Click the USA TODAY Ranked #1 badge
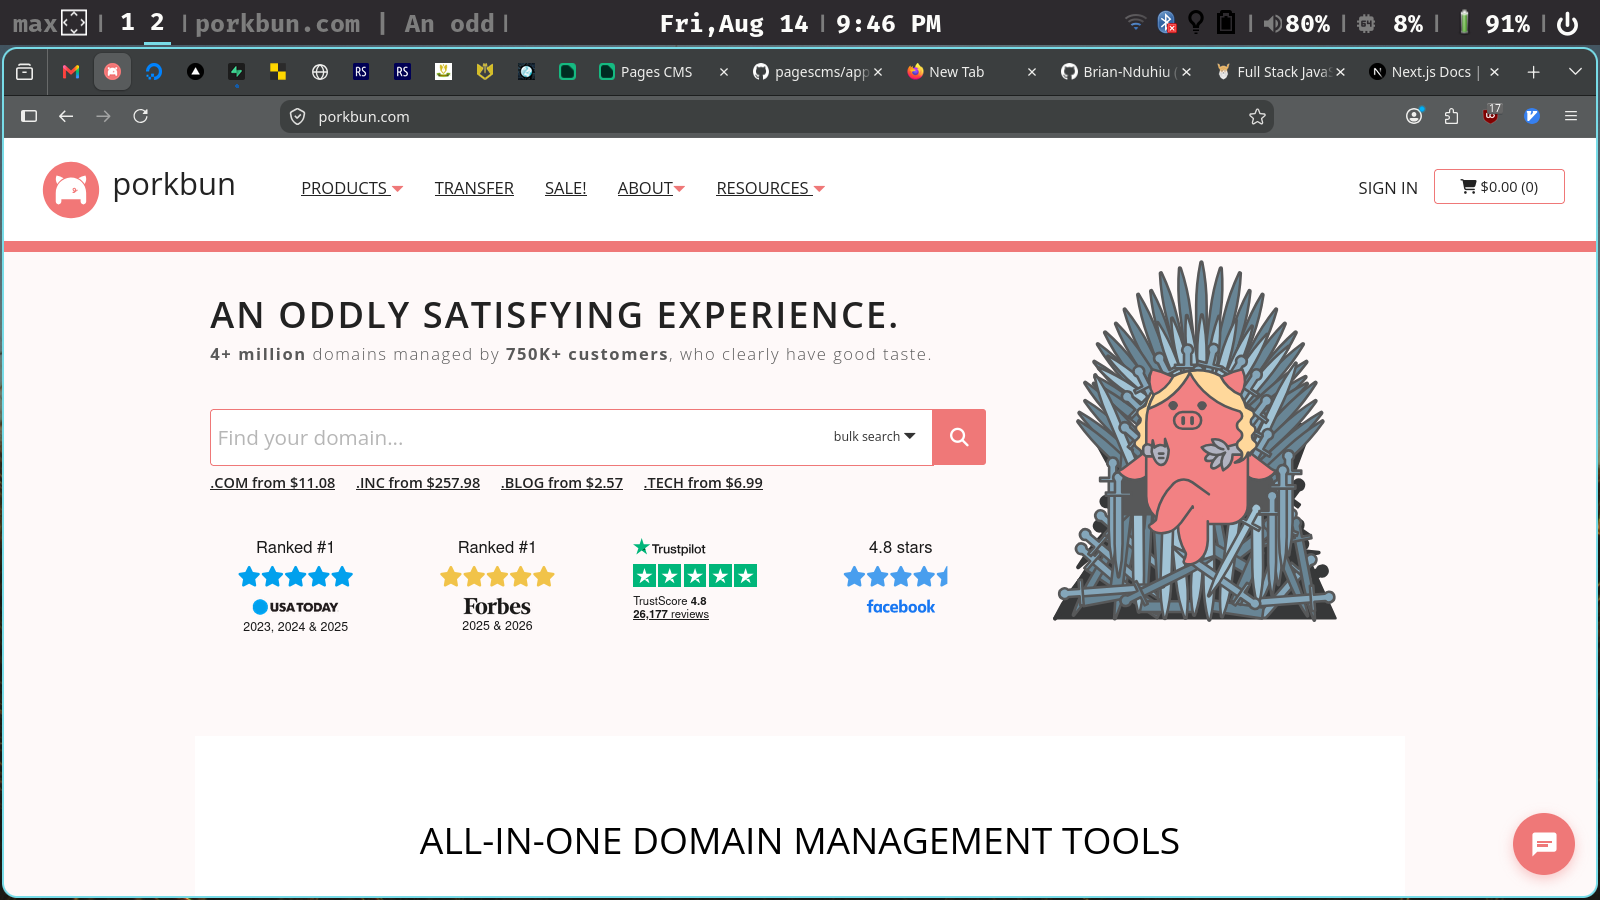 tap(295, 586)
